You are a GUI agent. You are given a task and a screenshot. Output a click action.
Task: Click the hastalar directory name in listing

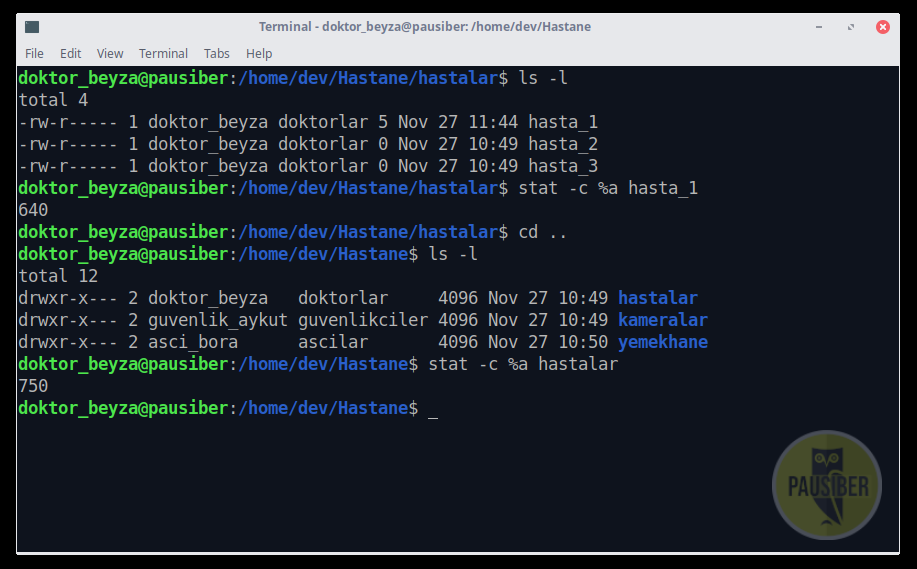658,298
